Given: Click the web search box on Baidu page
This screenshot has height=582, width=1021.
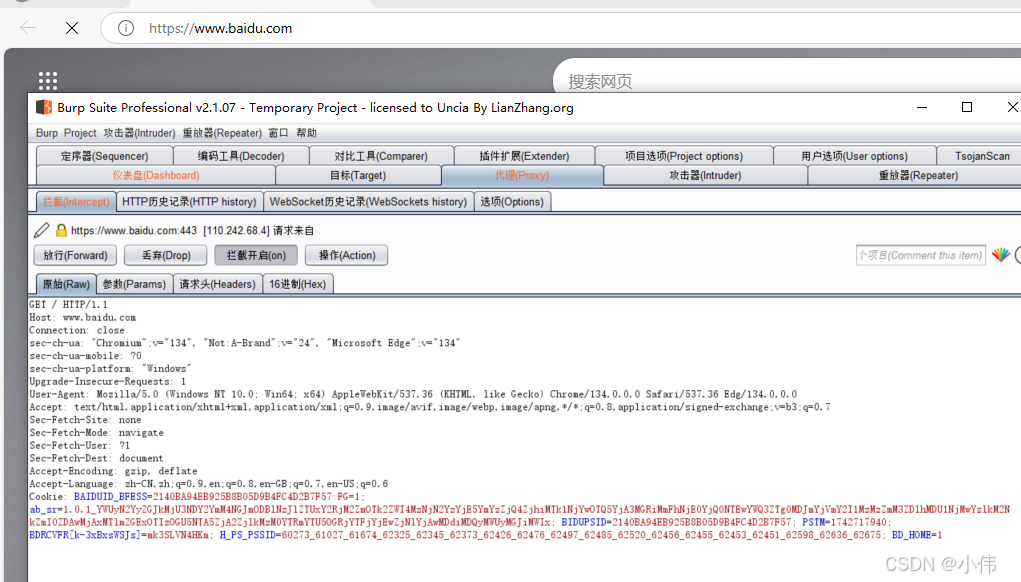Looking at the screenshot, I should [x=787, y=81].
